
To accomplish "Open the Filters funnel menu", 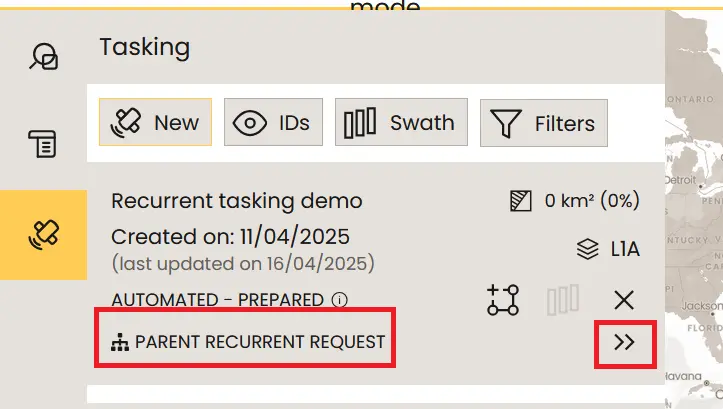I will (x=544, y=123).
